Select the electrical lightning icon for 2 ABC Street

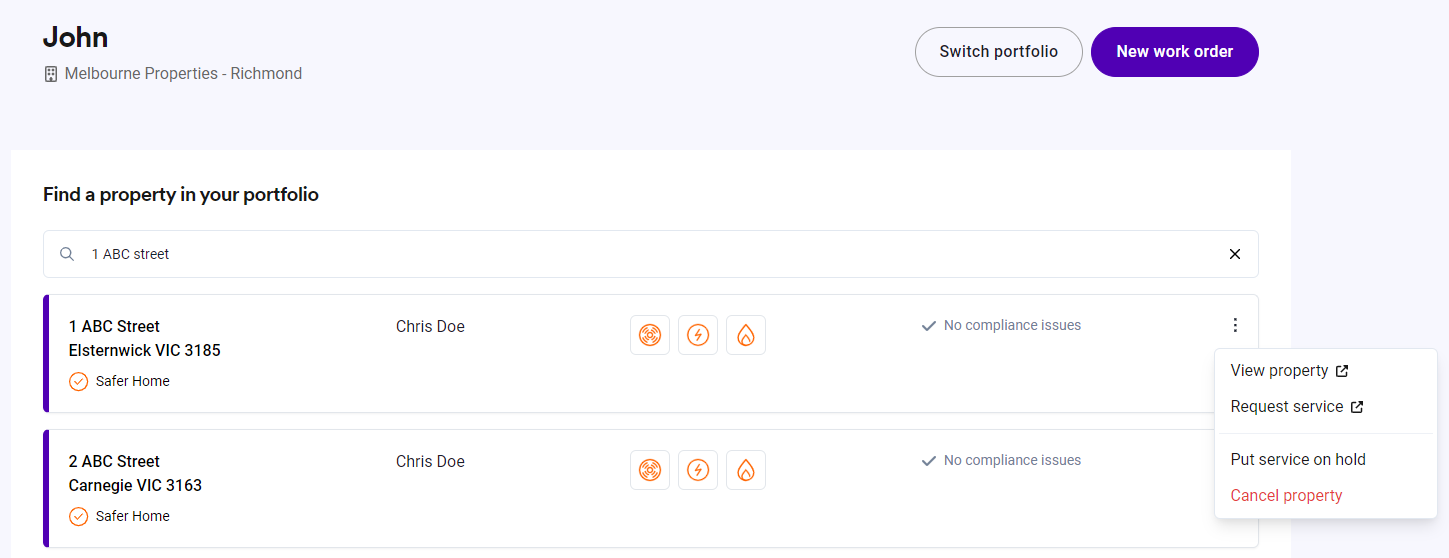(x=698, y=470)
